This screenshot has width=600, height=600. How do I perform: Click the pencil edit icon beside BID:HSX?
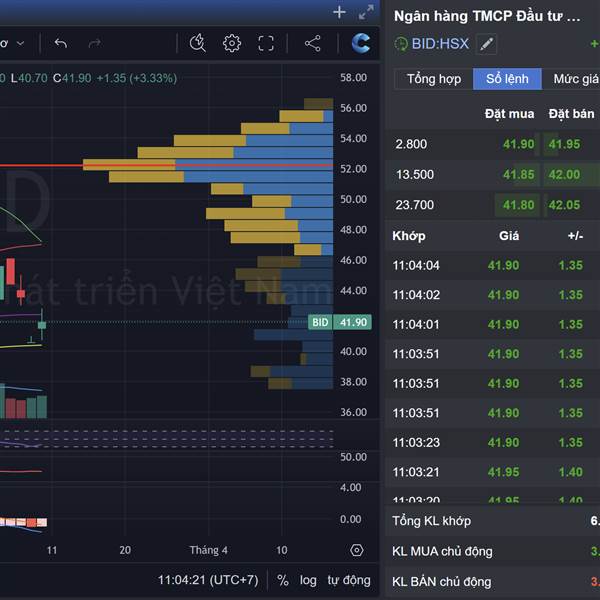coord(486,44)
